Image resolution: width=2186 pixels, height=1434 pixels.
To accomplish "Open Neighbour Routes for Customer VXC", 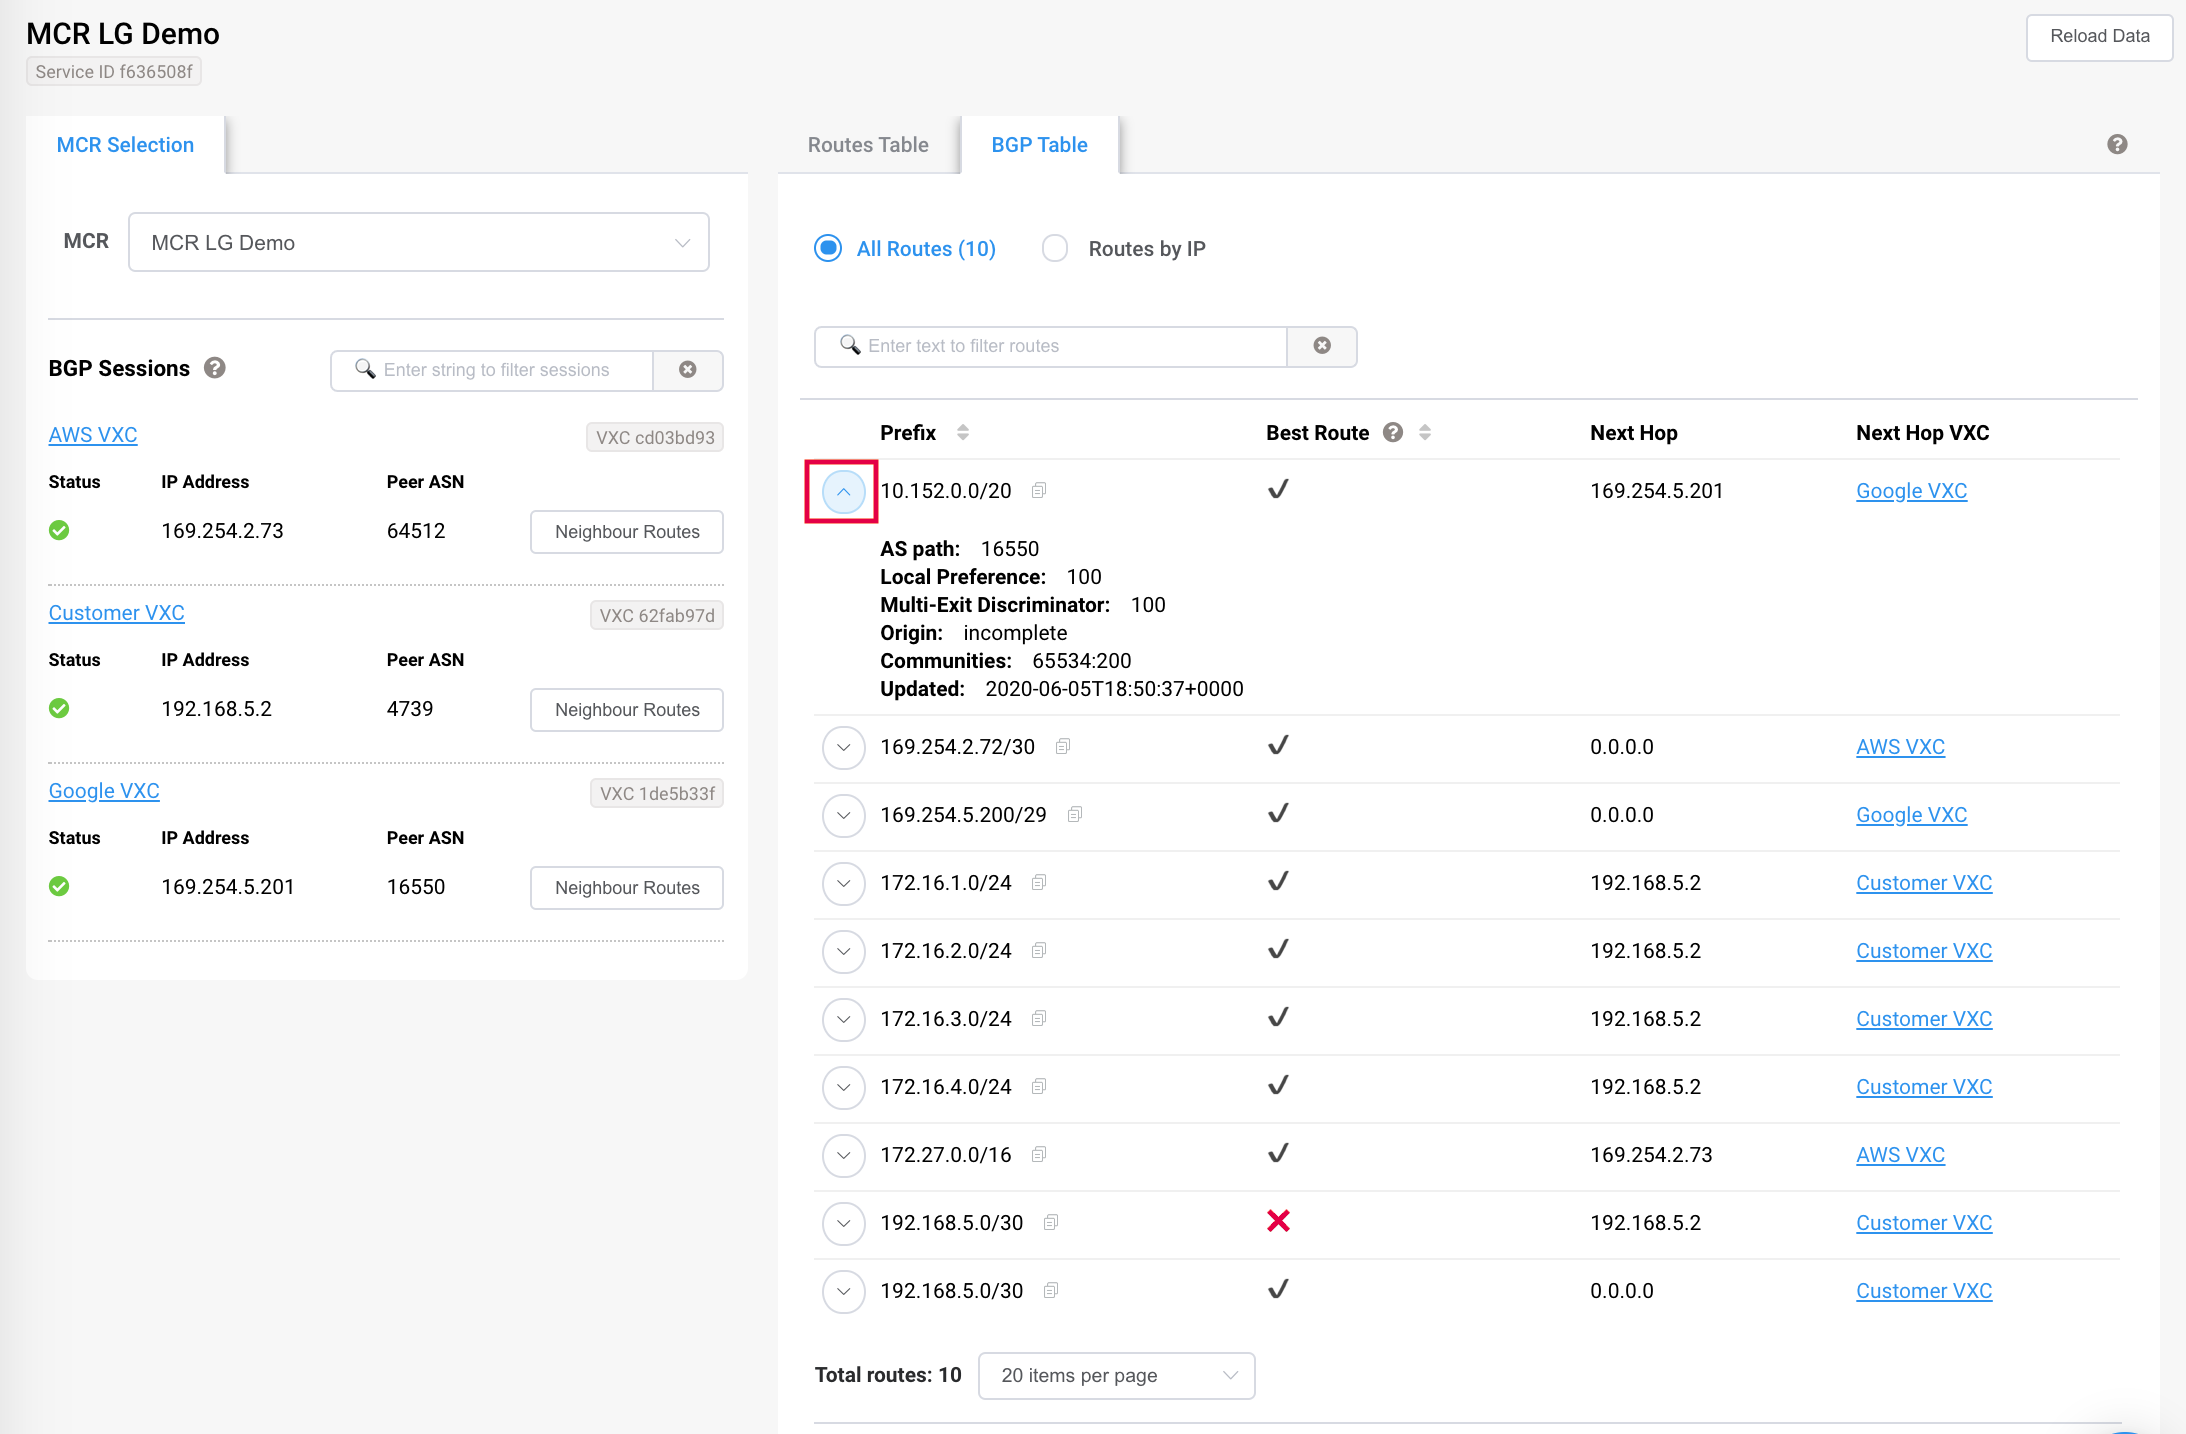I will (x=627, y=710).
